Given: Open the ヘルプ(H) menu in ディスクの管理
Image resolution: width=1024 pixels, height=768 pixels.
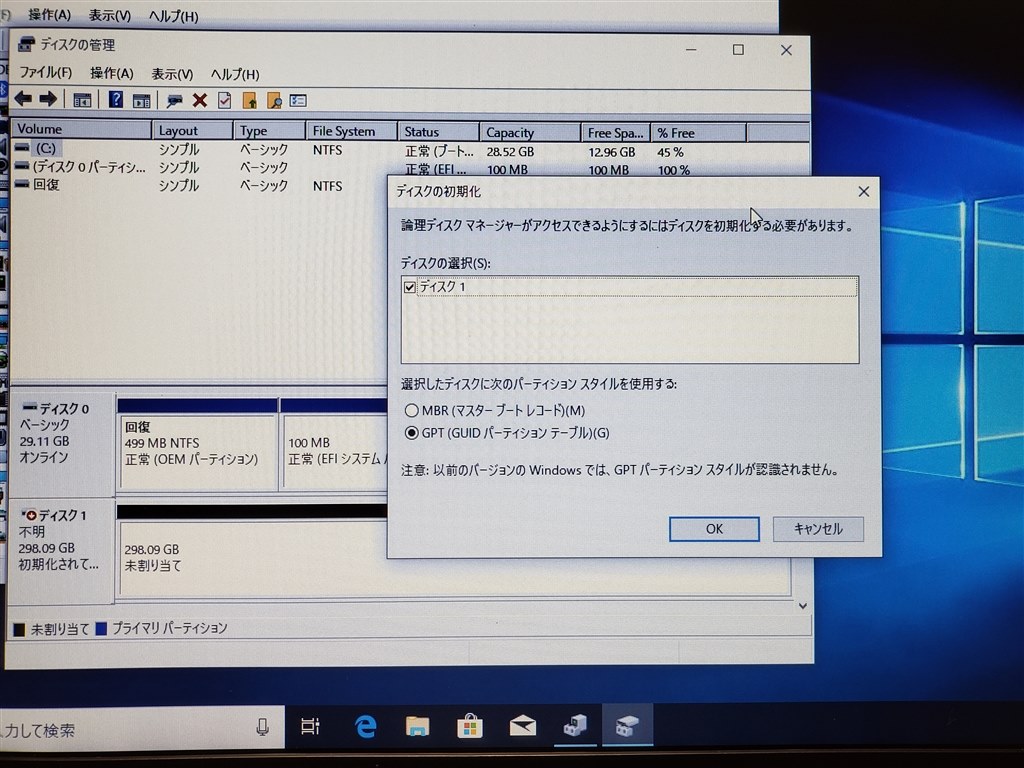Looking at the screenshot, I should tap(235, 74).
